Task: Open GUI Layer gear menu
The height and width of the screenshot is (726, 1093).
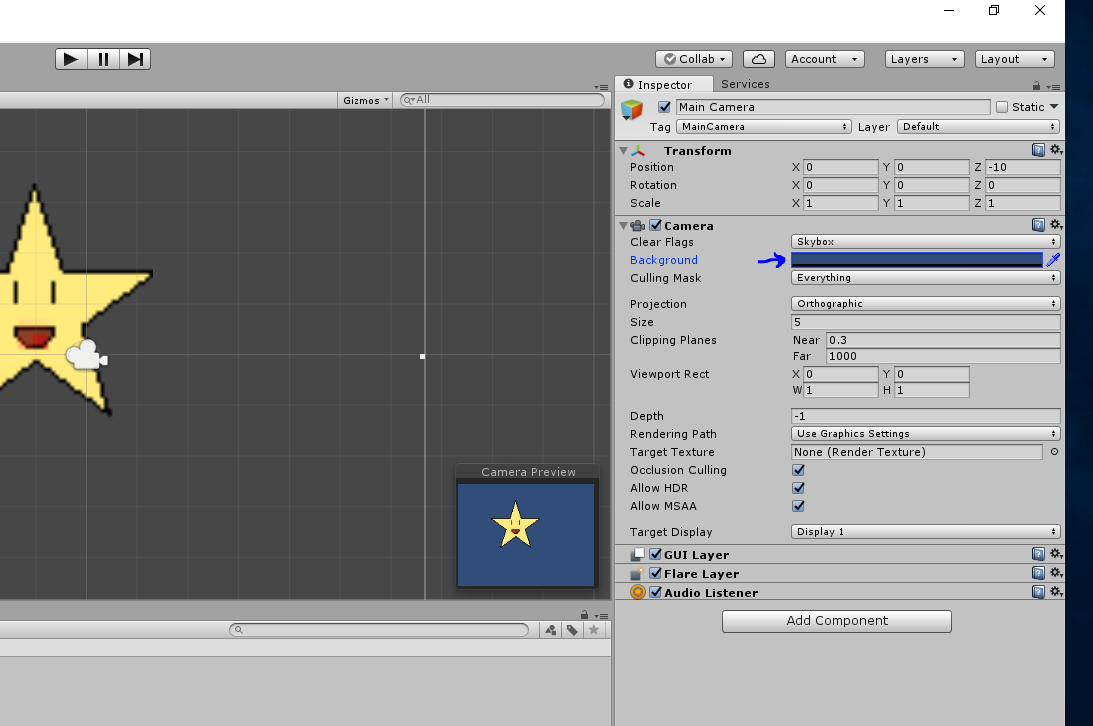Action: click(x=1056, y=554)
